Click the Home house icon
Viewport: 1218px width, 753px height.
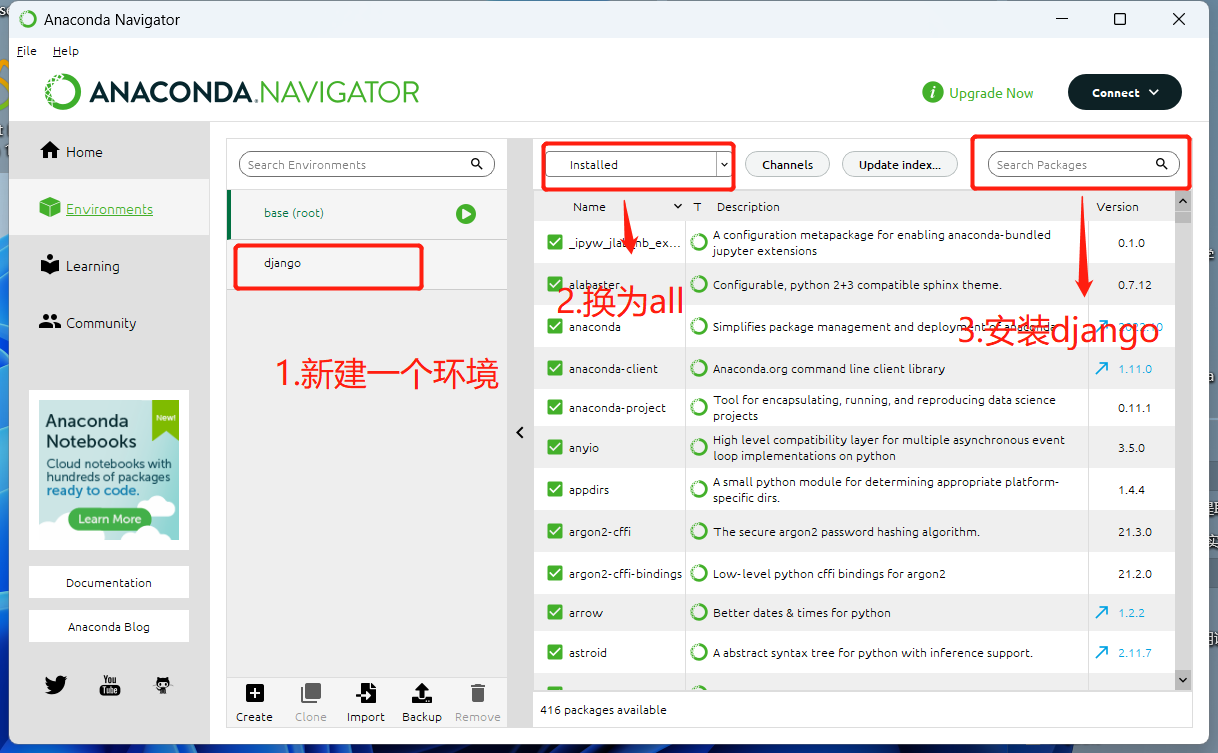click(49, 150)
